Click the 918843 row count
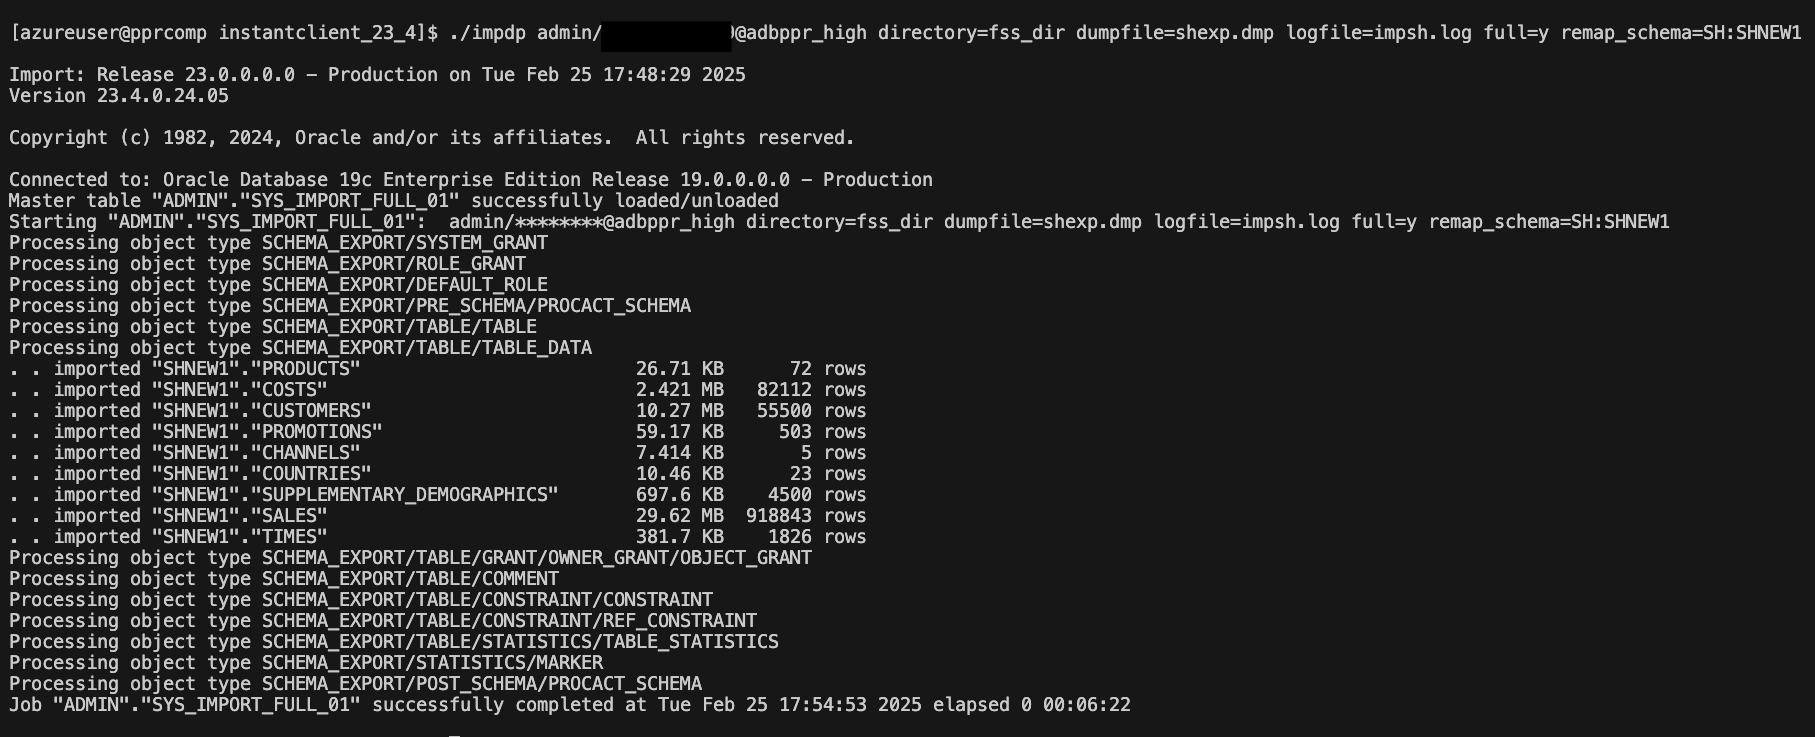1815x737 pixels. 779,516
